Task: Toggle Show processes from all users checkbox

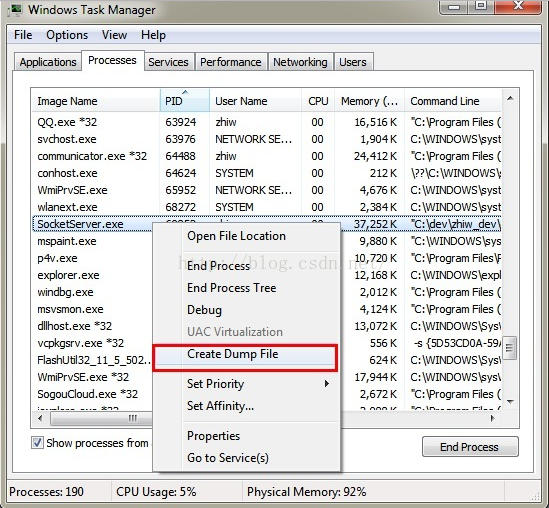Action: tap(37, 443)
